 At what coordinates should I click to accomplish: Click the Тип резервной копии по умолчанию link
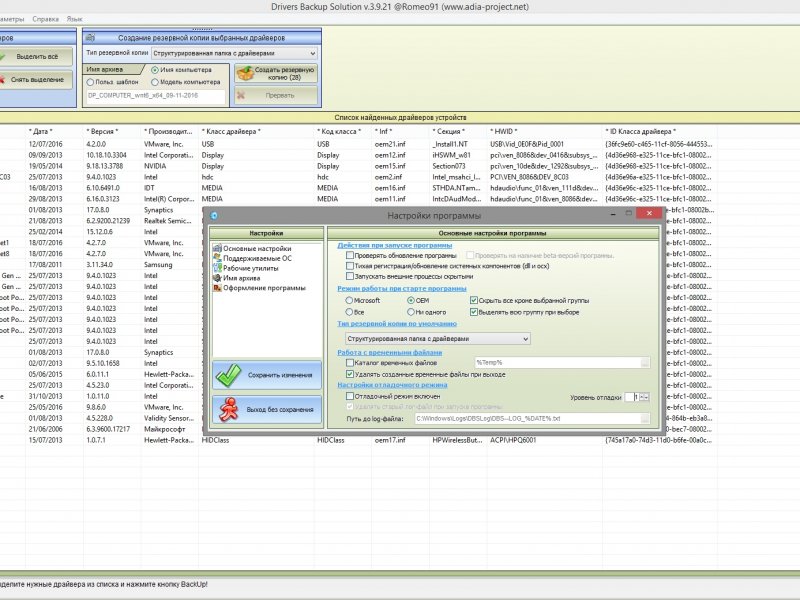tap(397, 324)
